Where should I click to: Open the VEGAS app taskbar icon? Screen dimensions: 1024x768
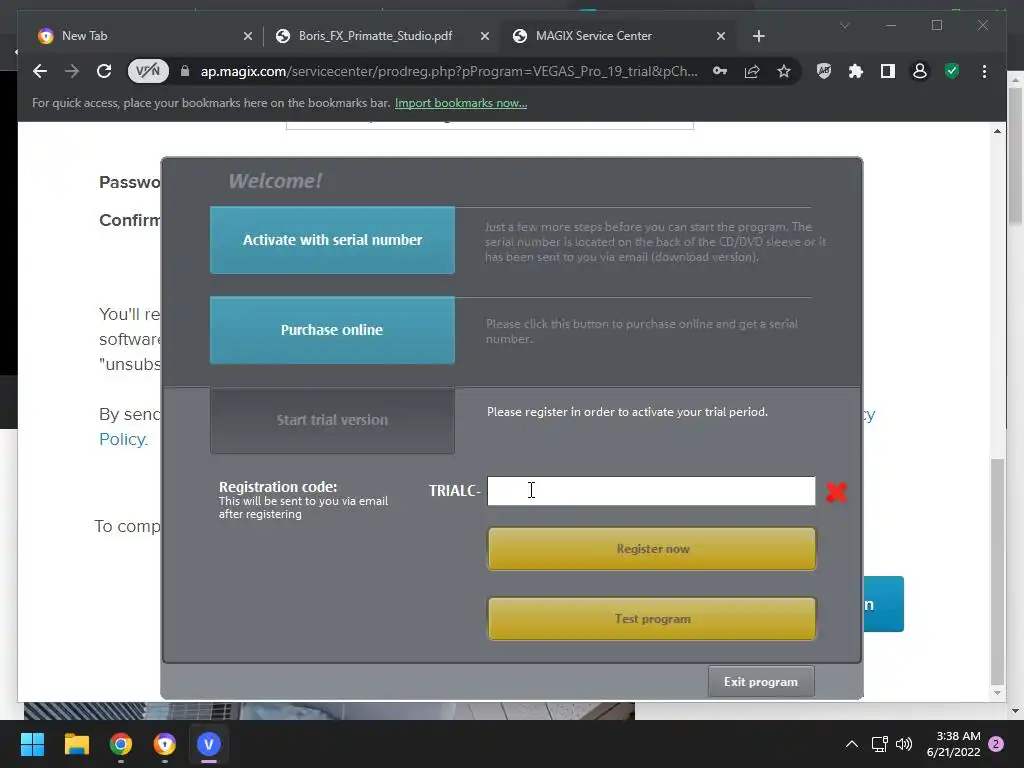pos(209,744)
